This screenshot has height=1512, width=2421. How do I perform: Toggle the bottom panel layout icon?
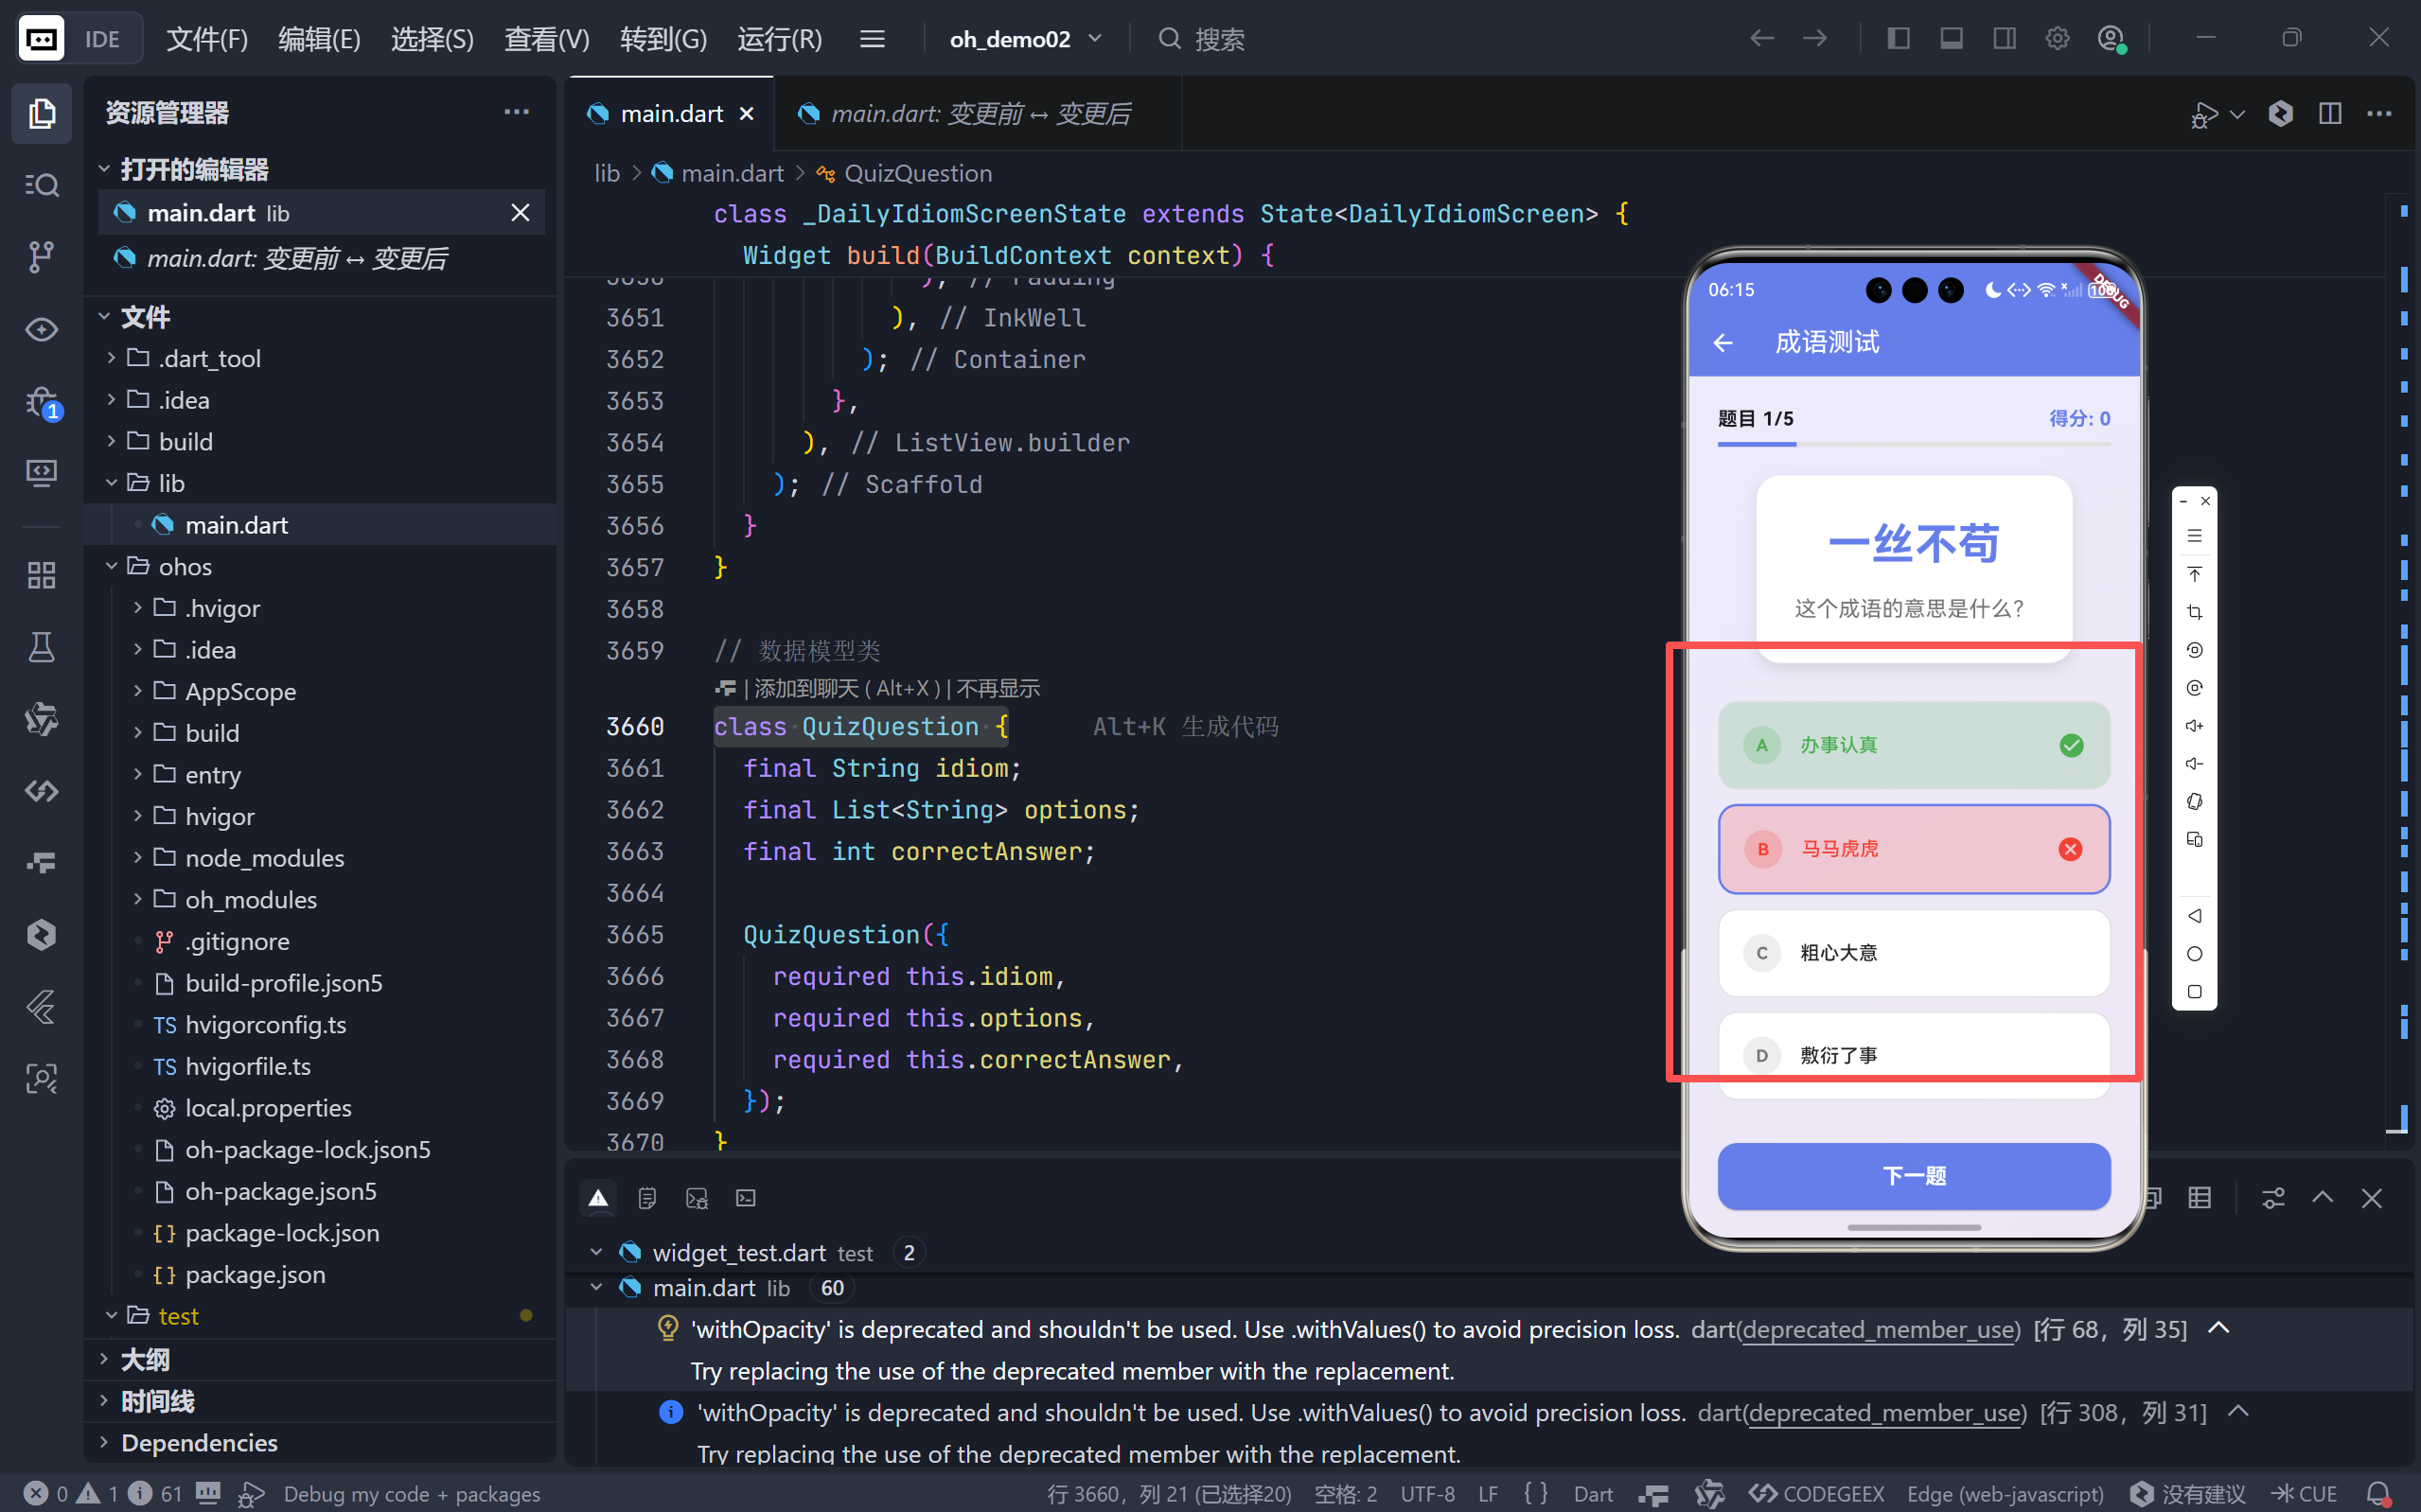click(1950, 39)
